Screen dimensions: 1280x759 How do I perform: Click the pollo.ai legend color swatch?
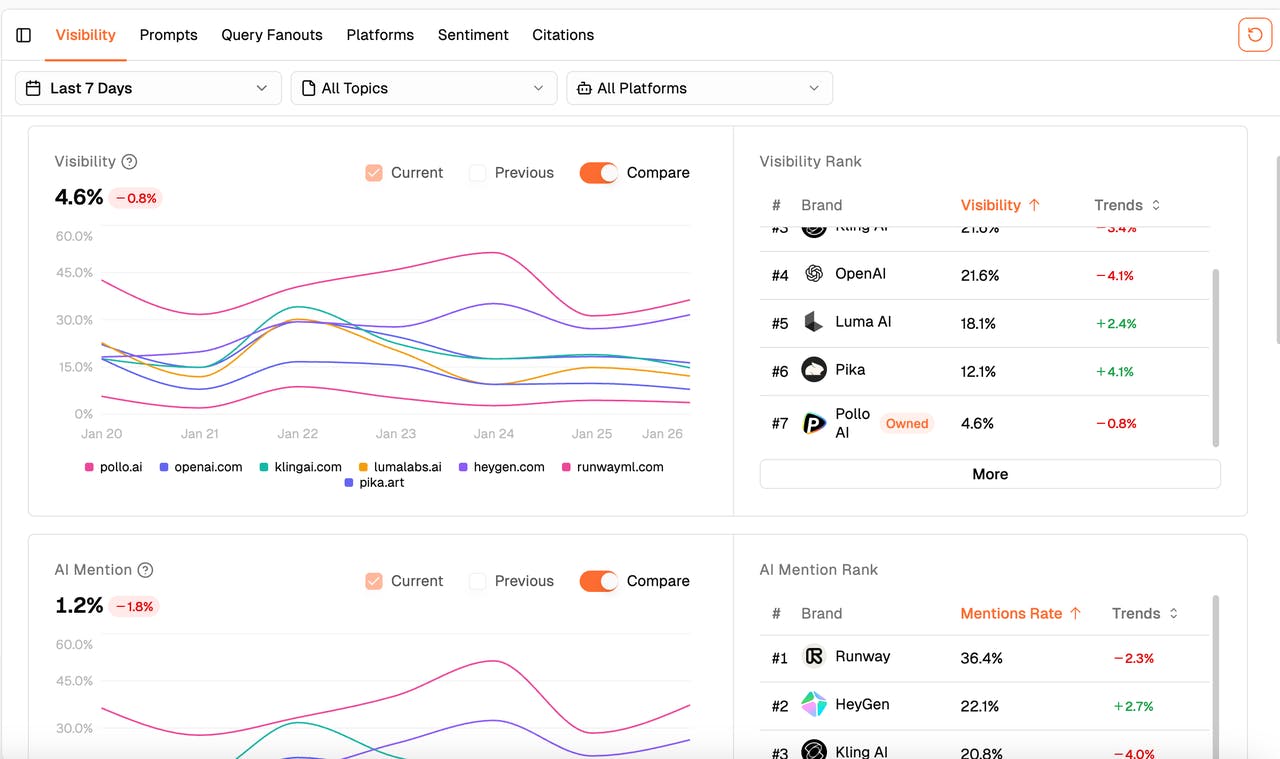89,467
